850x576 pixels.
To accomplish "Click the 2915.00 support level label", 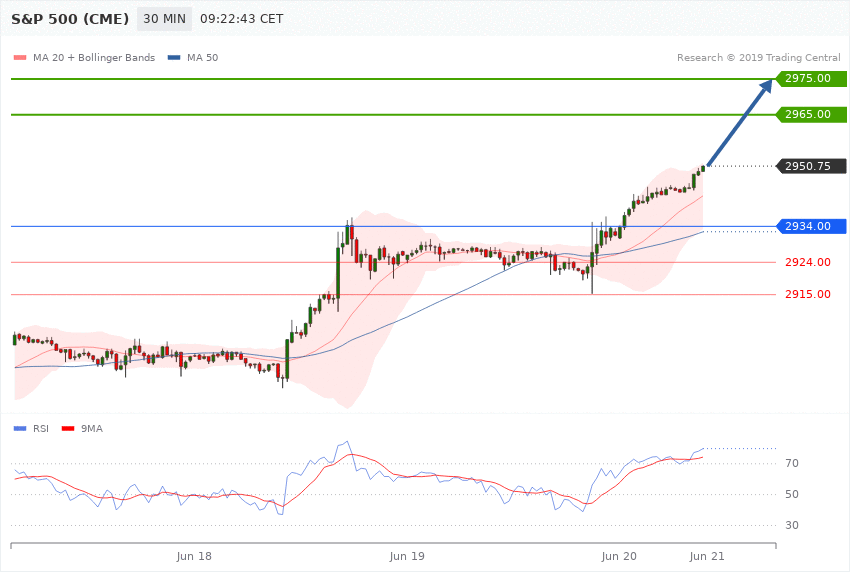I will 808,294.
